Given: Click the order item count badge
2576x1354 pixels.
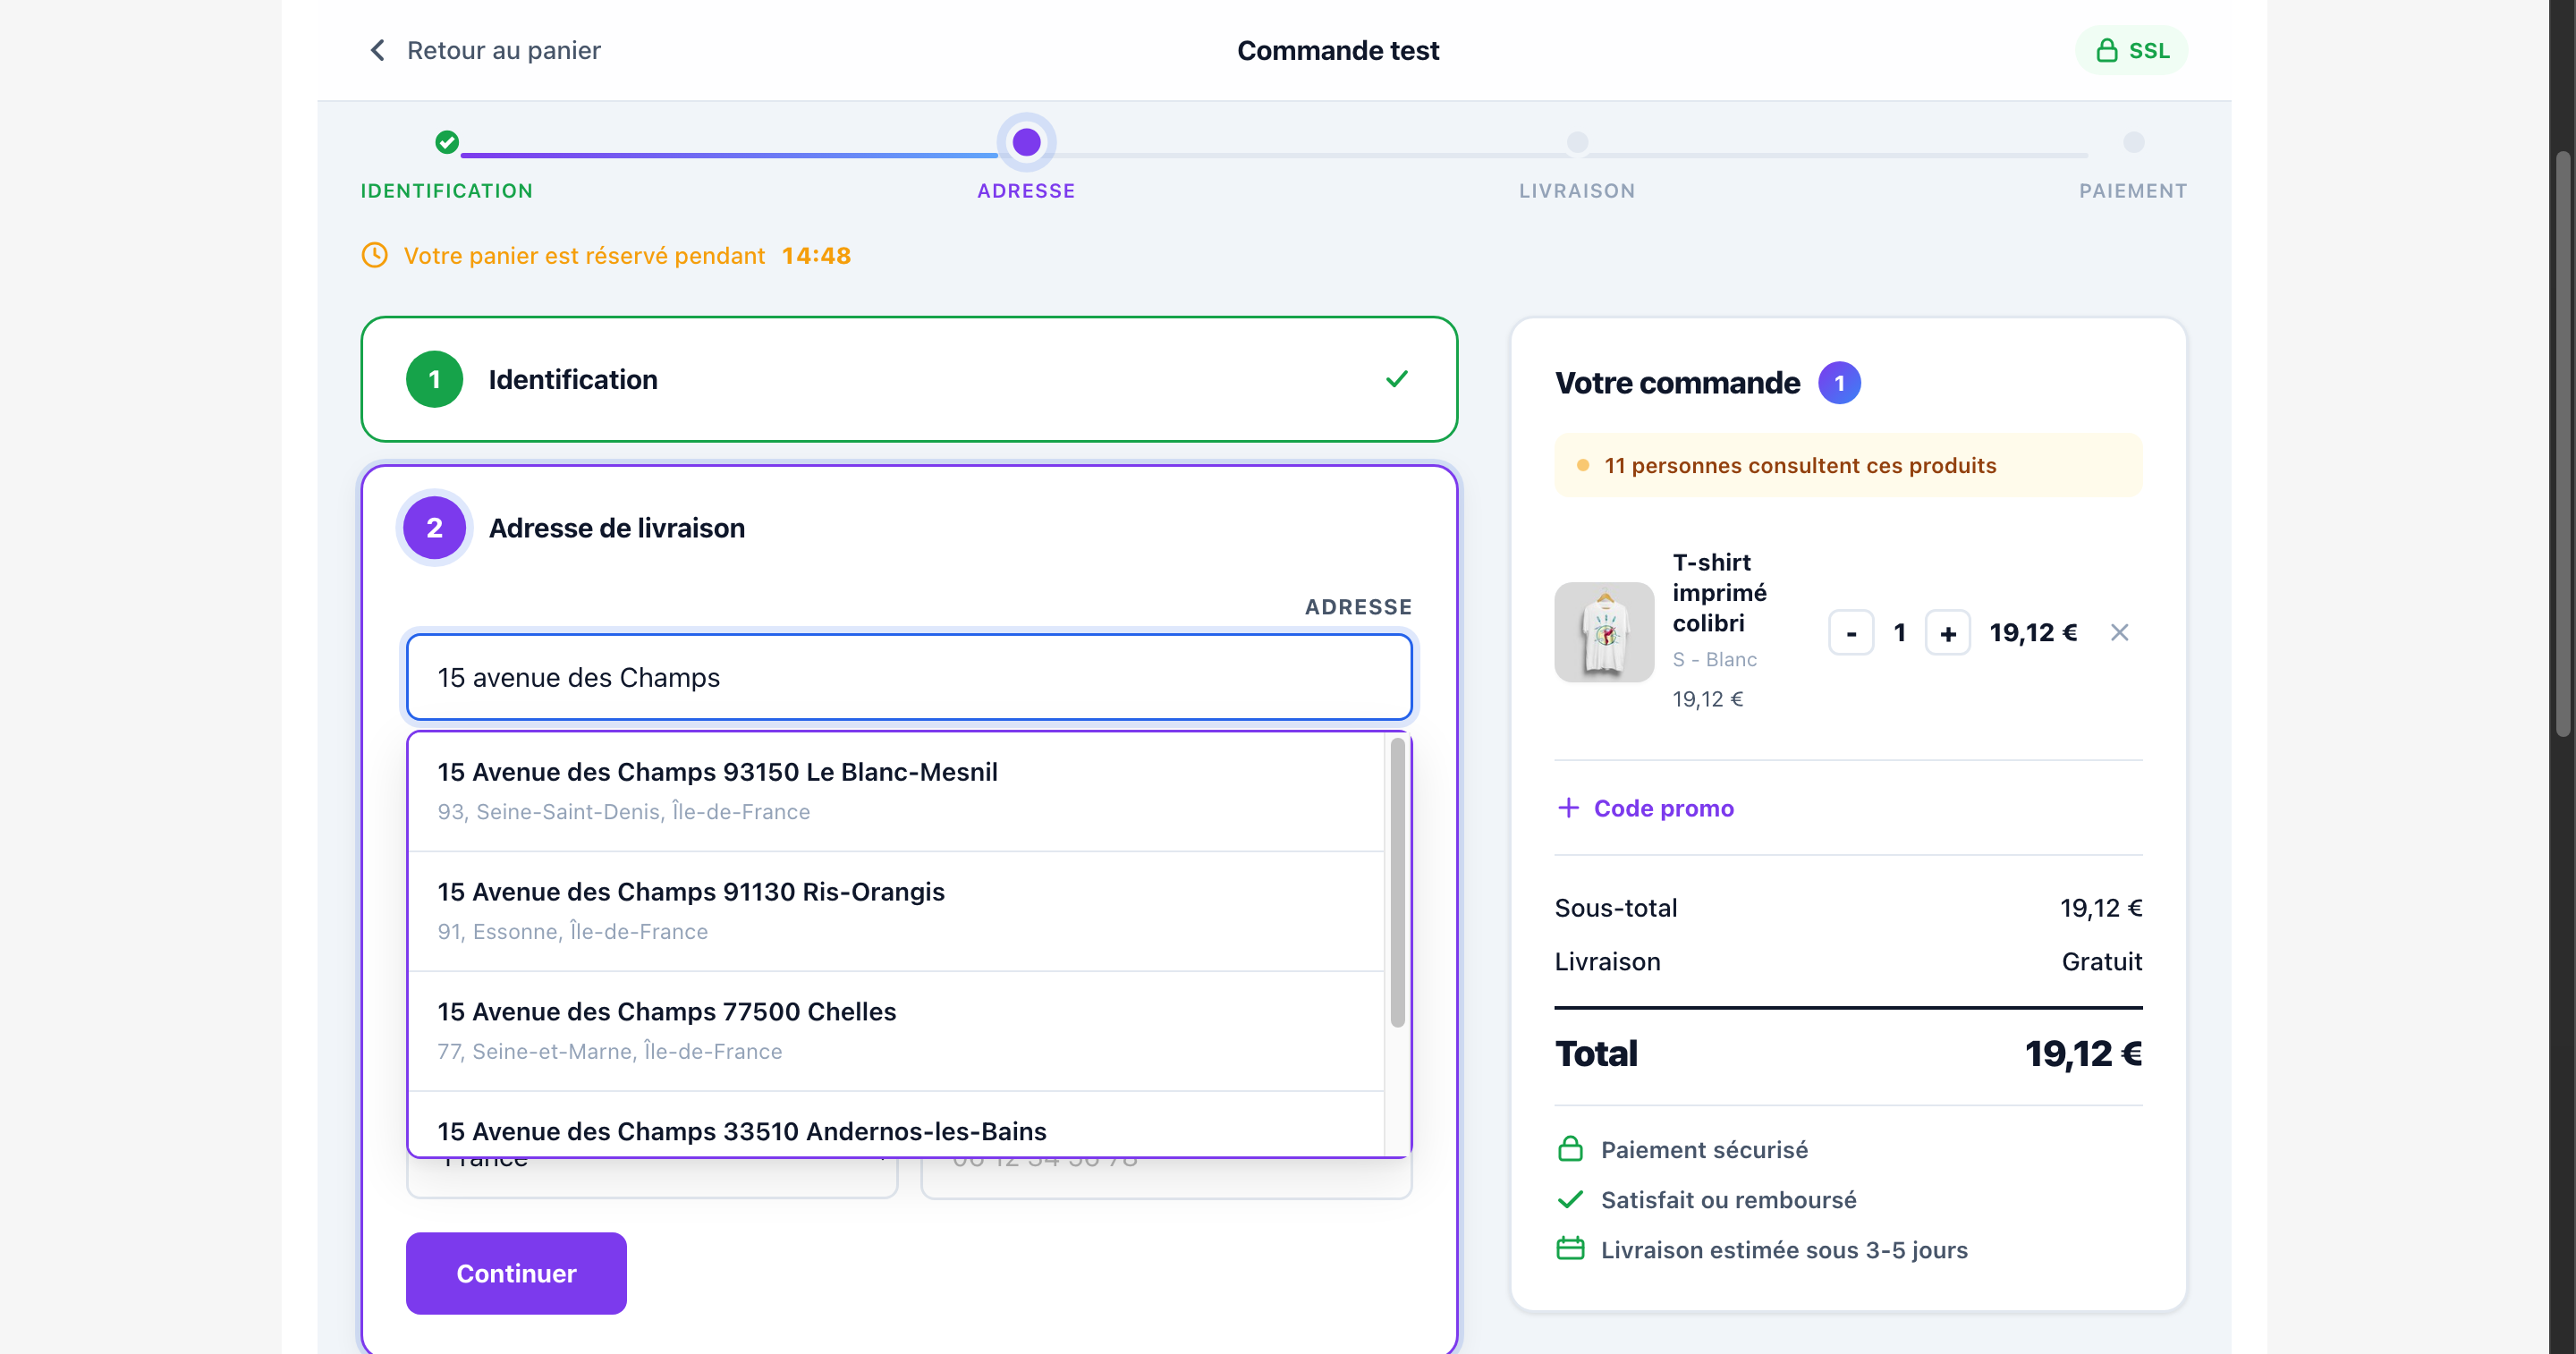Looking at the screenshot, I should tap(1839, 383).
